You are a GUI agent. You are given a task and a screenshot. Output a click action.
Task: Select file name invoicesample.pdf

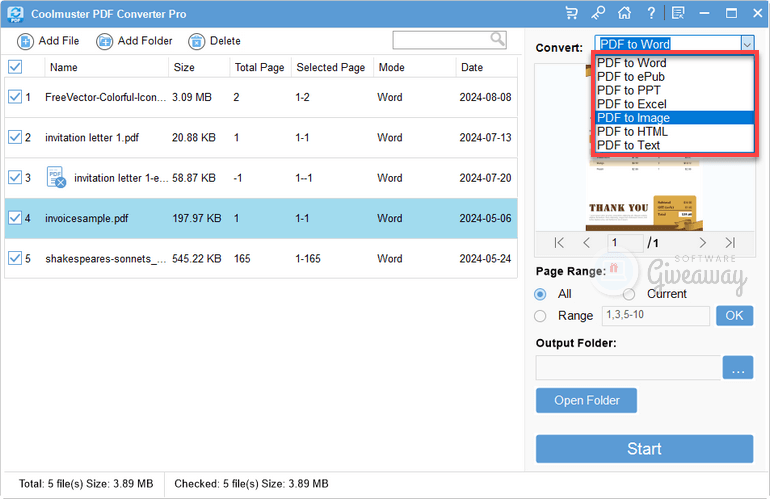pyautogui.click(x=86, y=218)
